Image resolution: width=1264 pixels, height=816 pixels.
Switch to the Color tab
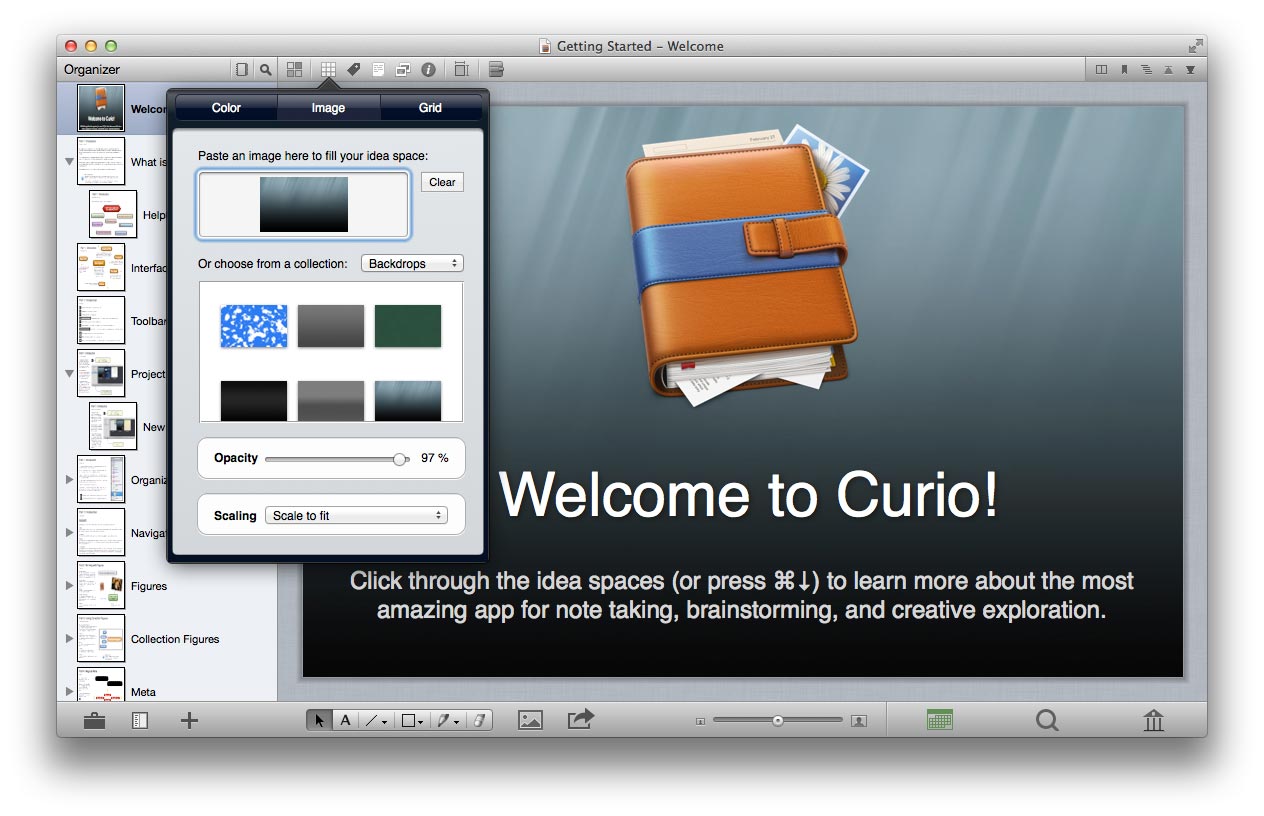[226, 108]
